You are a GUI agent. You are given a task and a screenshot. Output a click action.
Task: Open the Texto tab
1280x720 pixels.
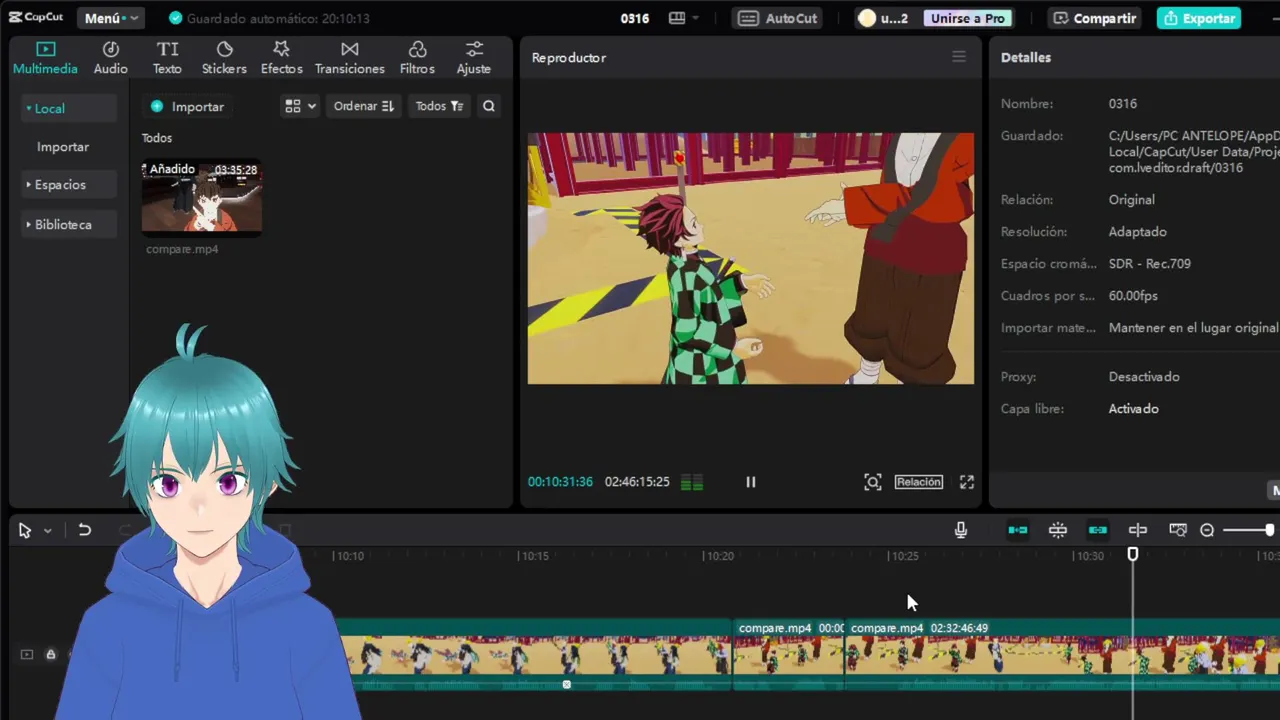167,58
